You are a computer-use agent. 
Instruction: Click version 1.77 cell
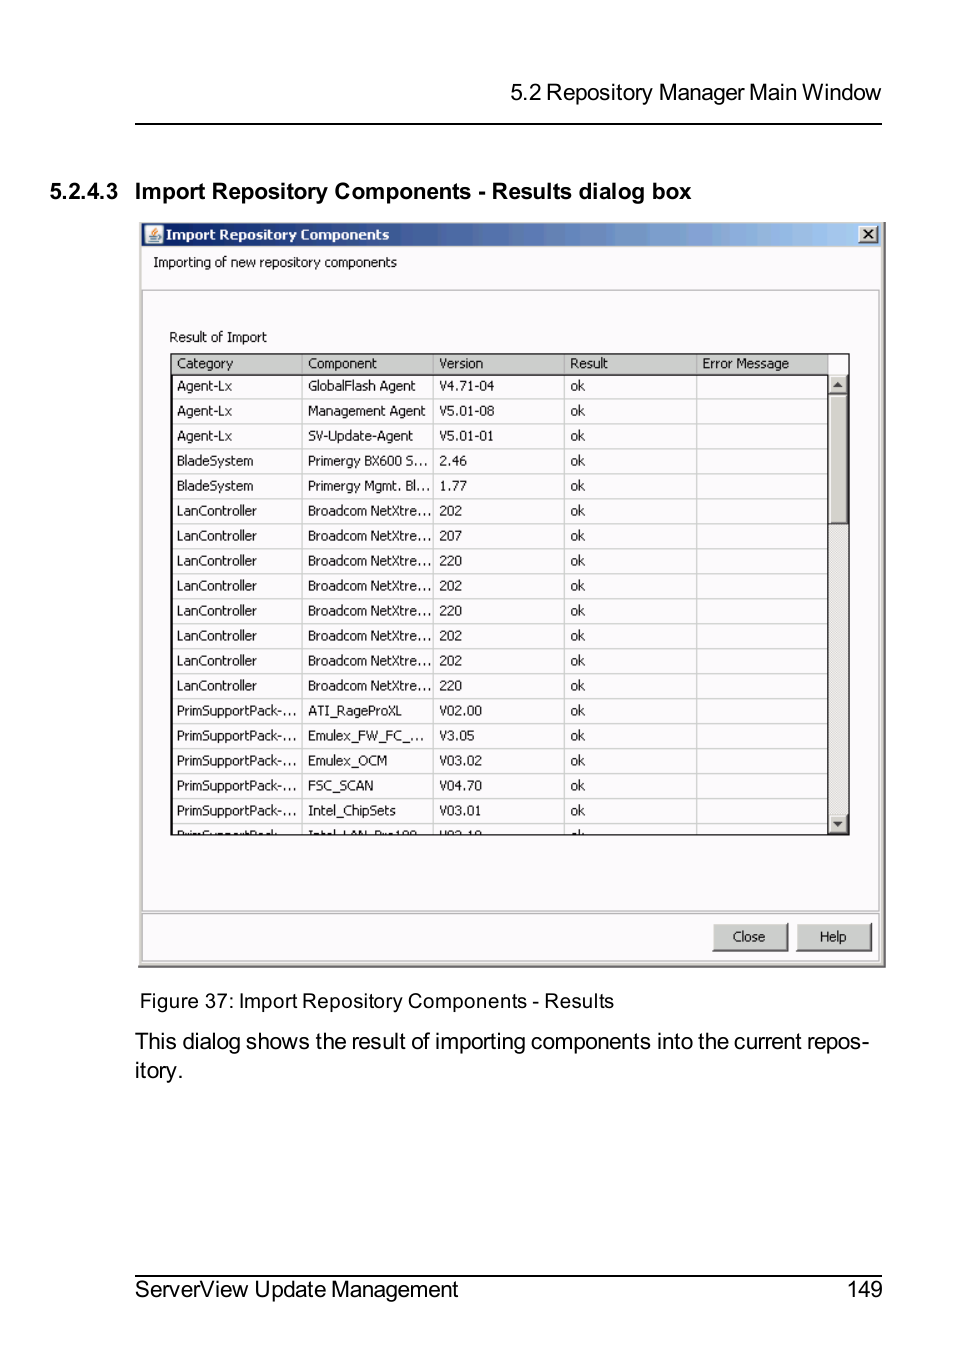499,486
